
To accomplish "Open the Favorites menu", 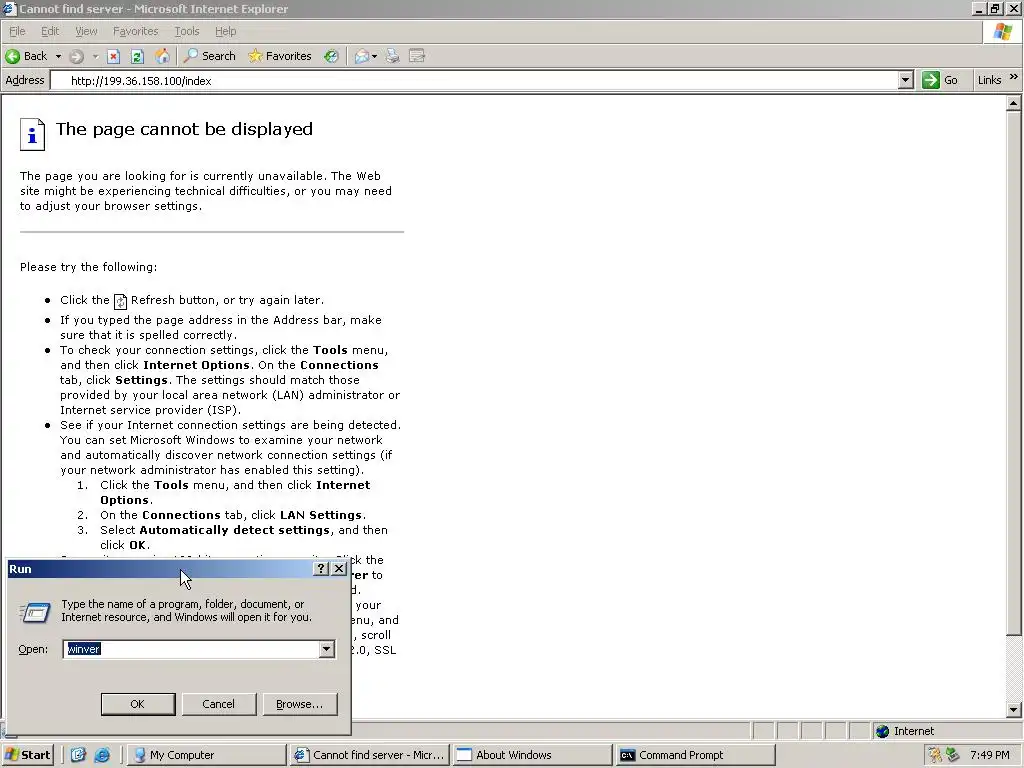I will pos(135,31).
